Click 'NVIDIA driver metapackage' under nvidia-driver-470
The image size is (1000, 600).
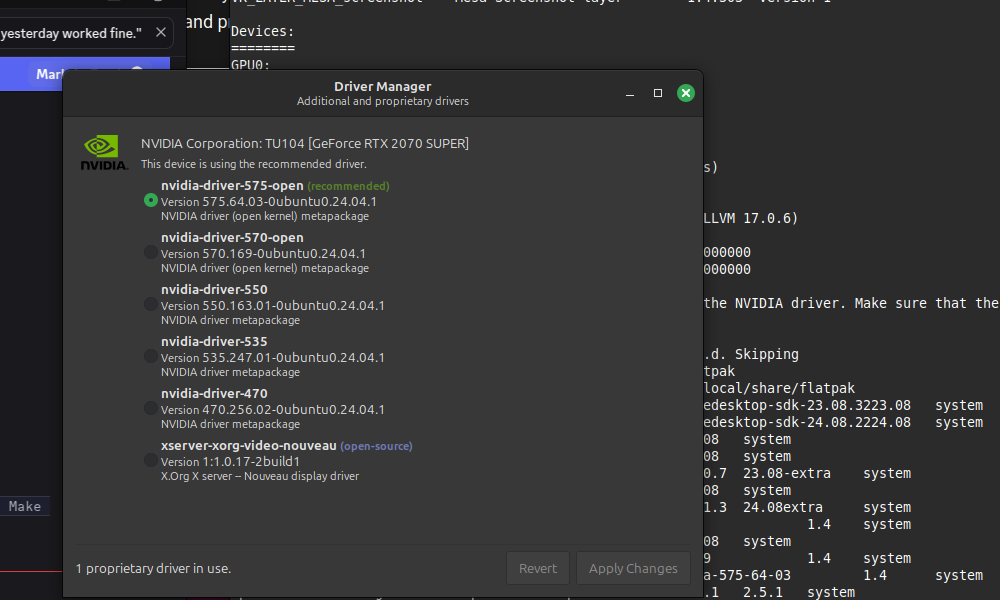pyautogui.click(x=230, y=424)
